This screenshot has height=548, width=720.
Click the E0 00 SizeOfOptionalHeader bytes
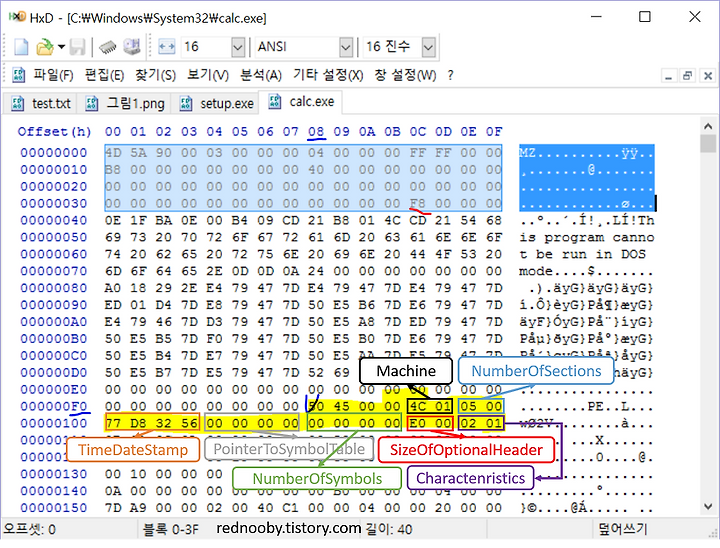tap(430, 423)
